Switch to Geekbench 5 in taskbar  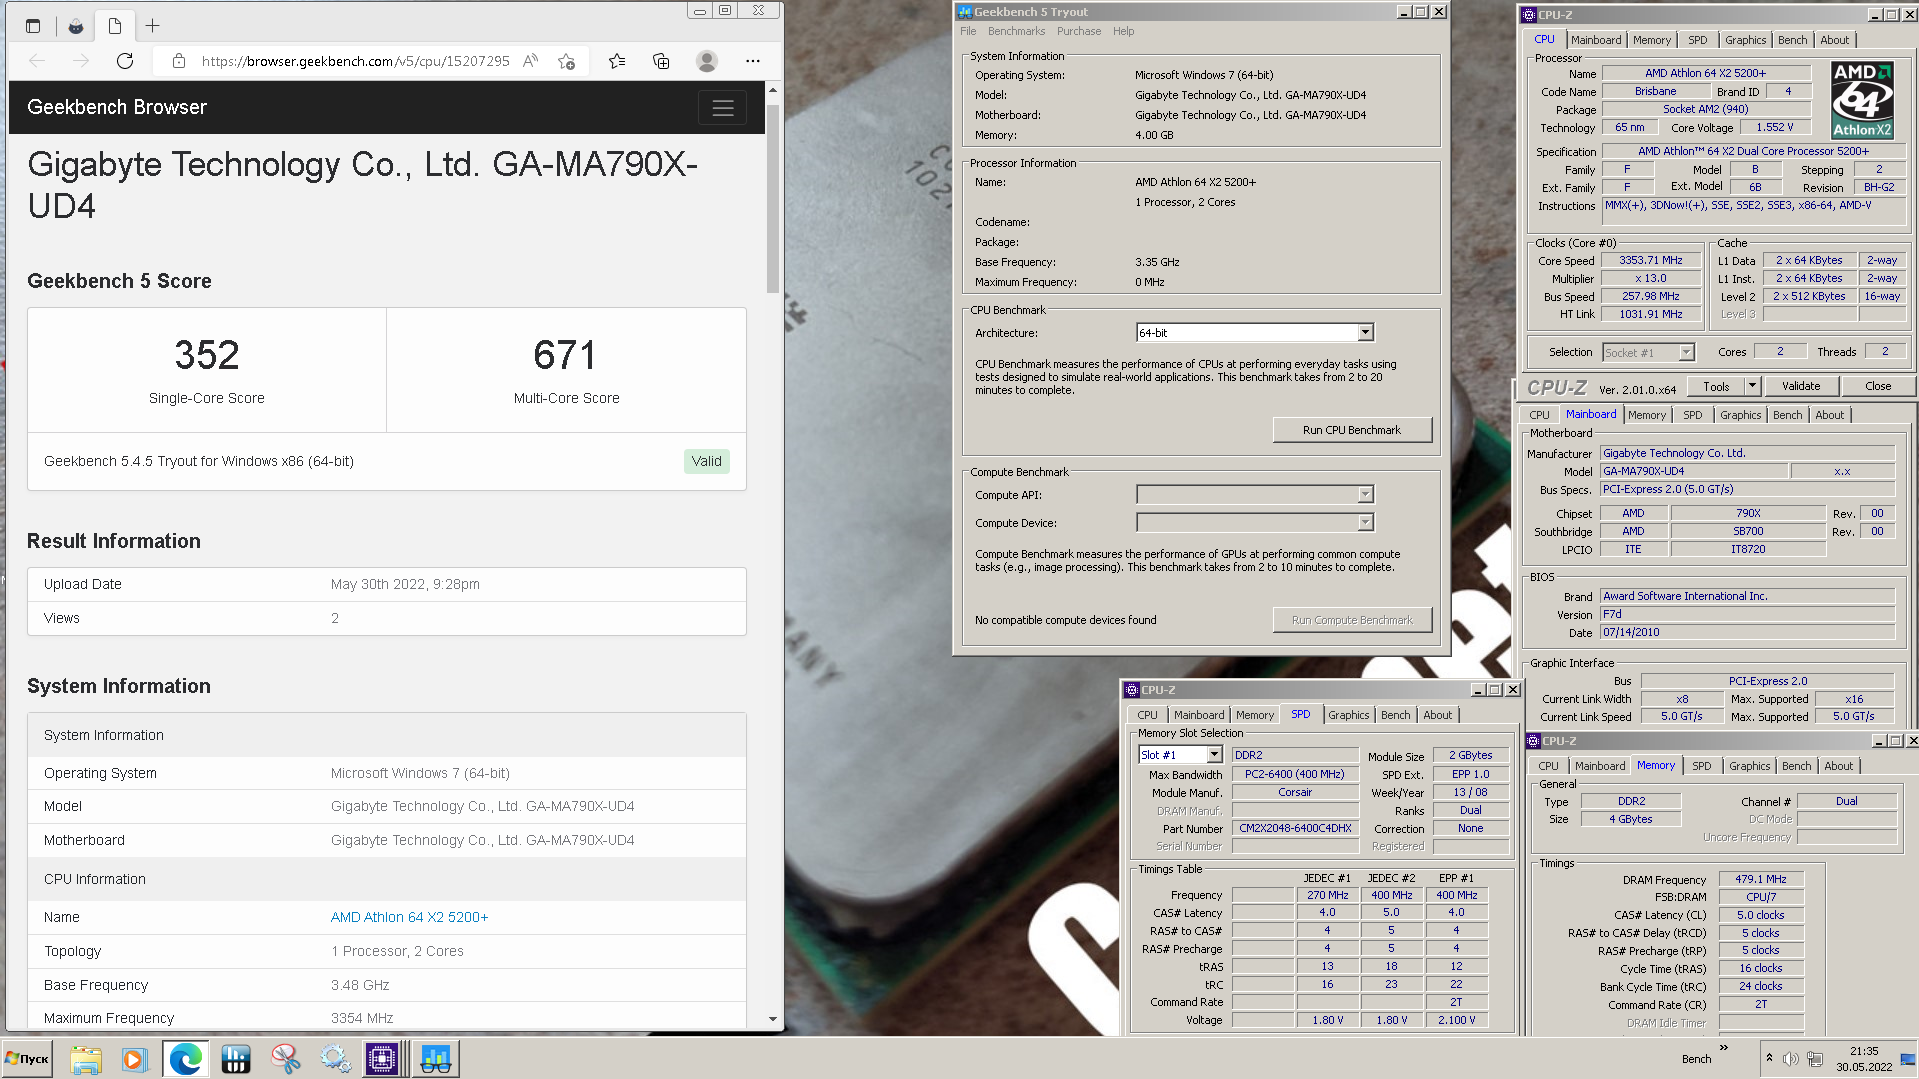click(435, 1059)
